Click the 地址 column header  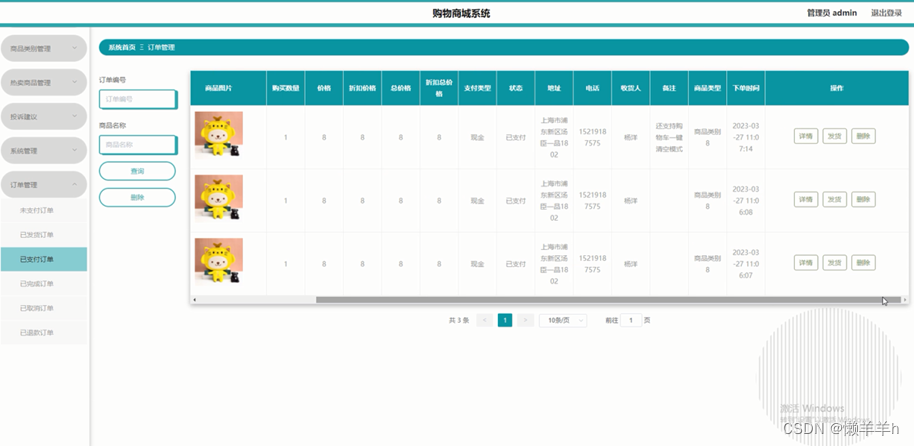click(x=554, y=88)
